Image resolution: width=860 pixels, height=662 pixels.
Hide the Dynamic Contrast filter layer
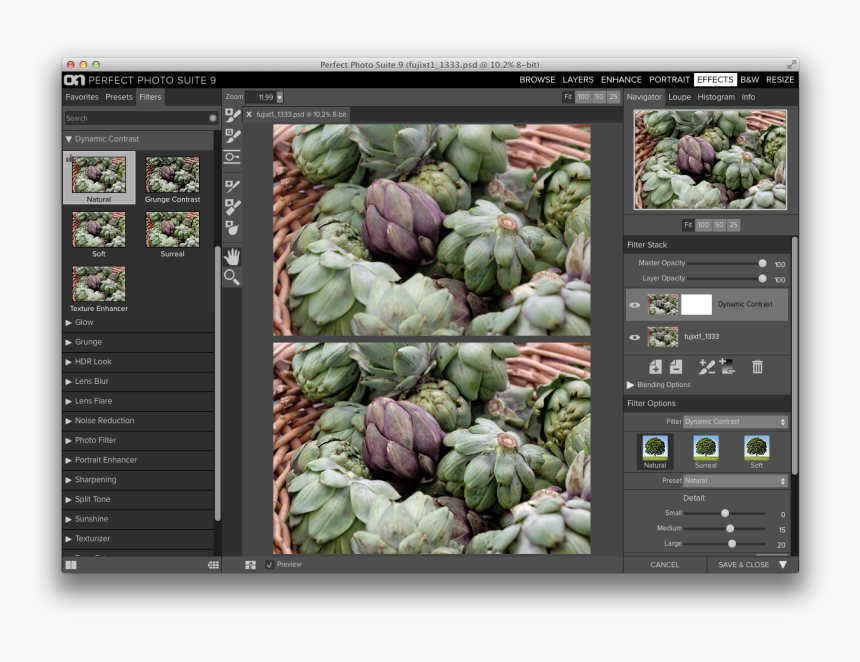click(634, 305)
